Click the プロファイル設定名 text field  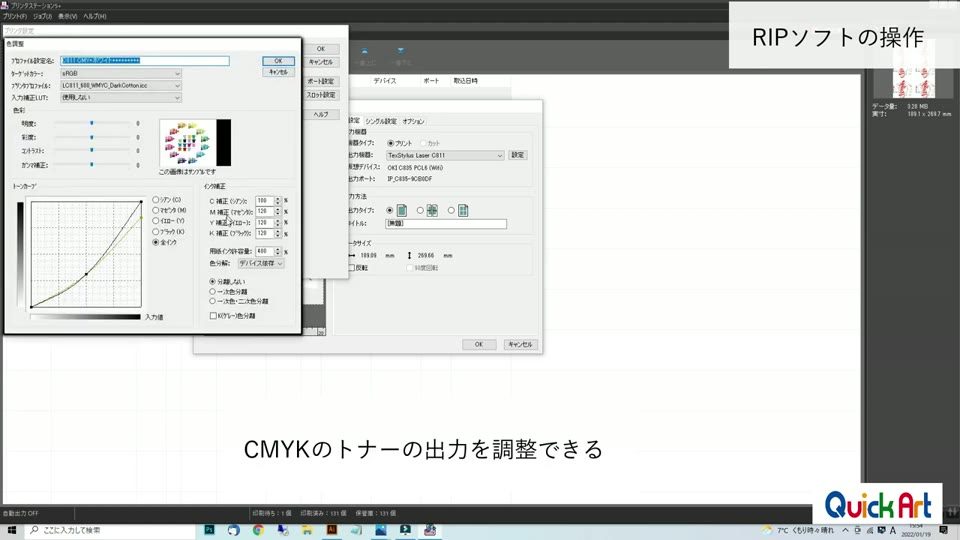144,61
